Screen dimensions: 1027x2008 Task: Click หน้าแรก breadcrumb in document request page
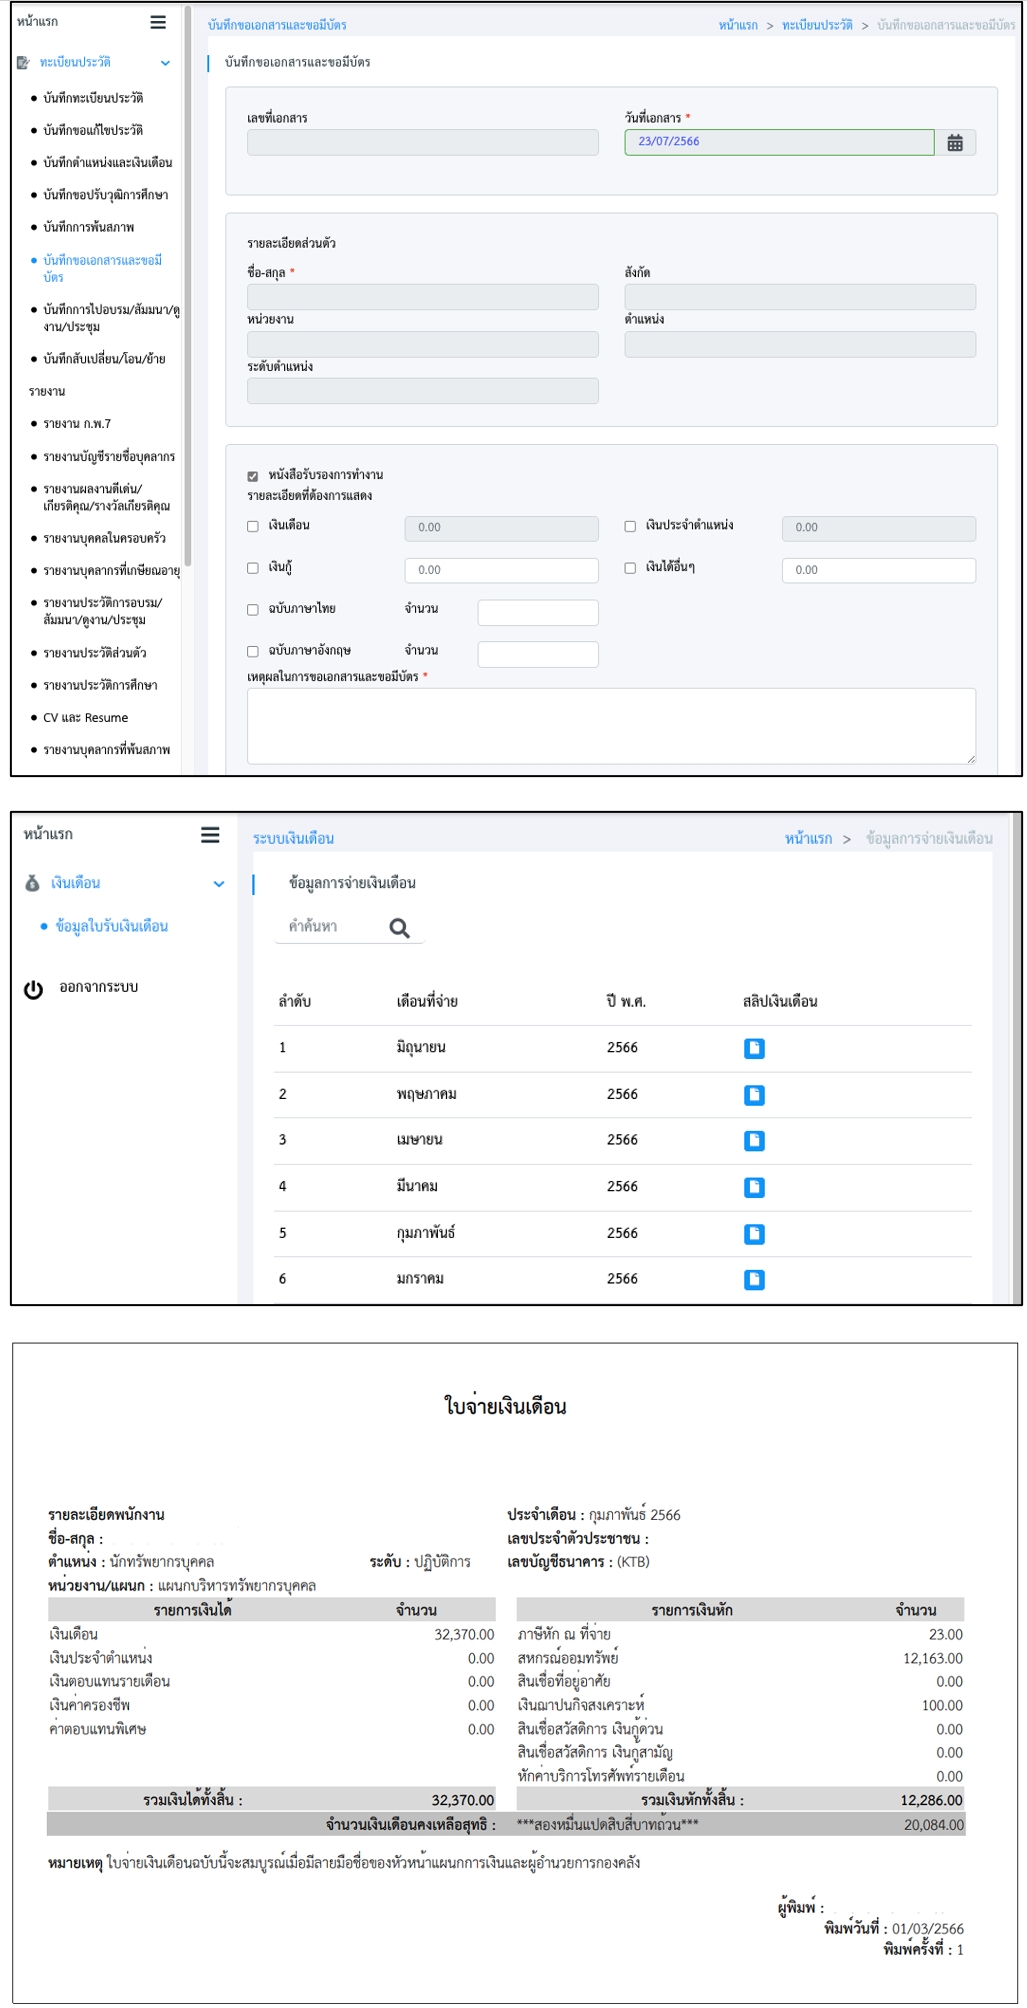coord(738,25)
